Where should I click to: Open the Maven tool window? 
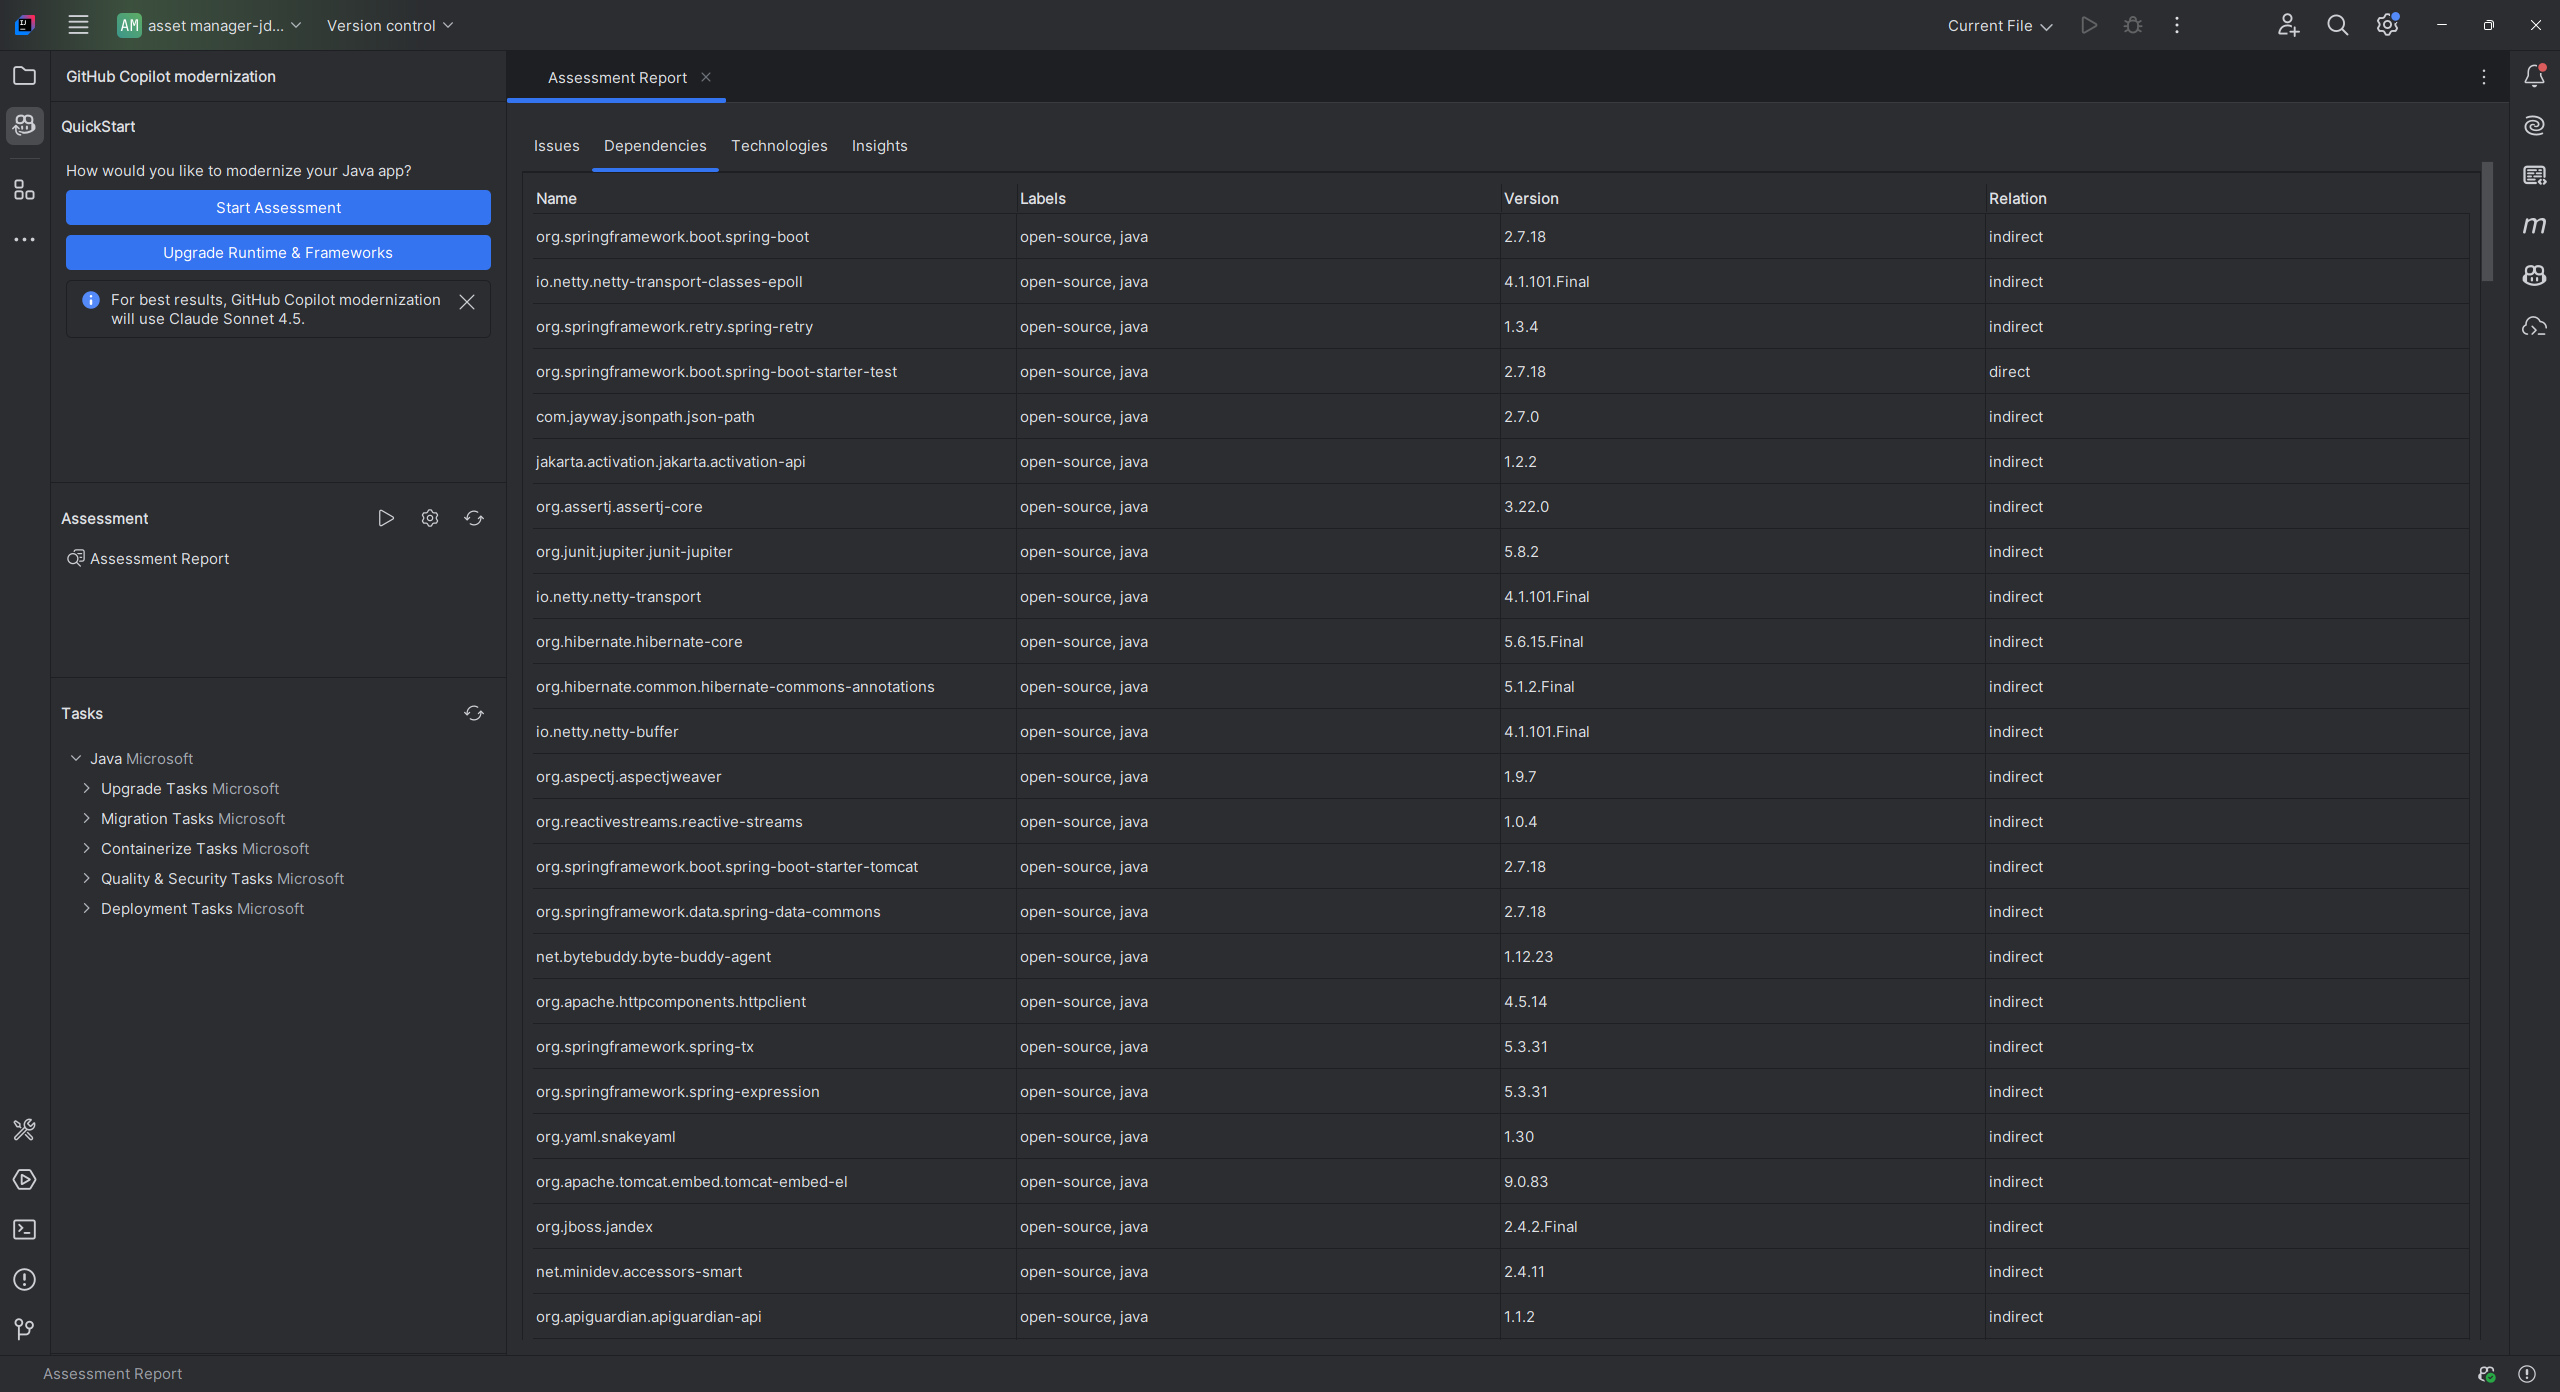click(2533, 226)
